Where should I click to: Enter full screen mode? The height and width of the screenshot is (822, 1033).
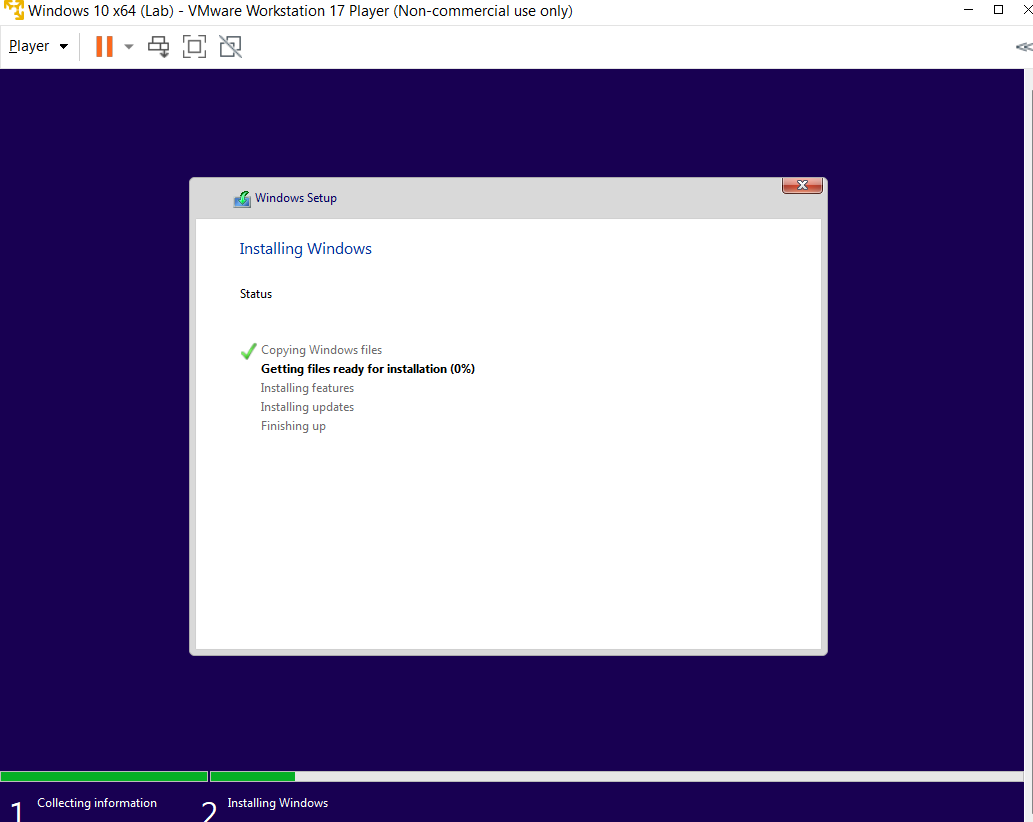194,46
